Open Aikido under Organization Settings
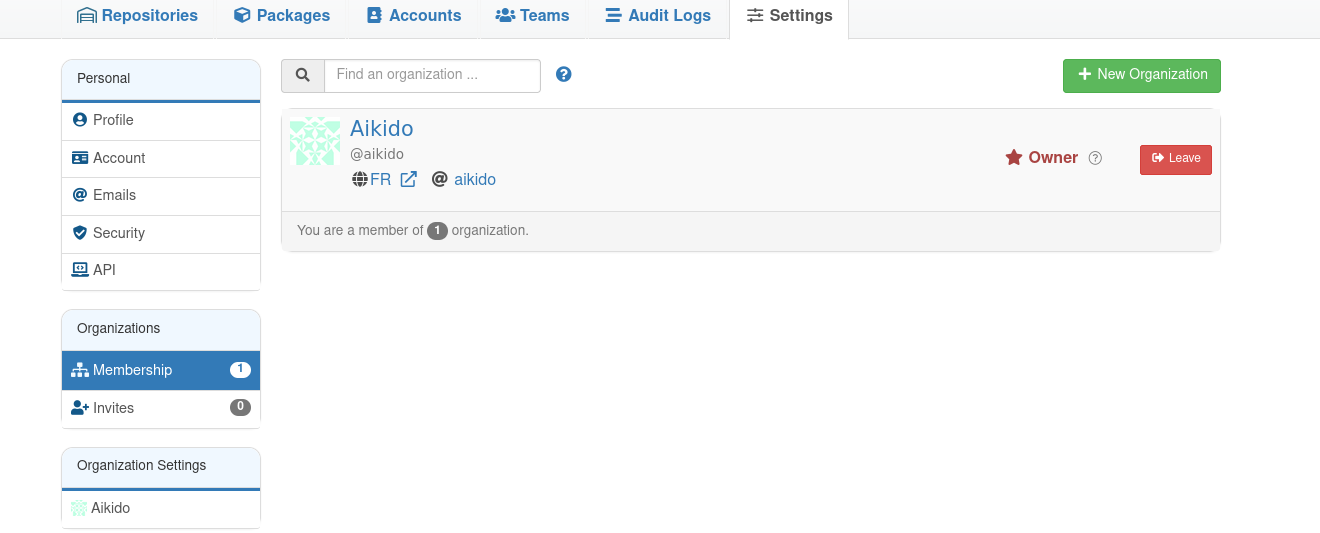 (161, 508)
